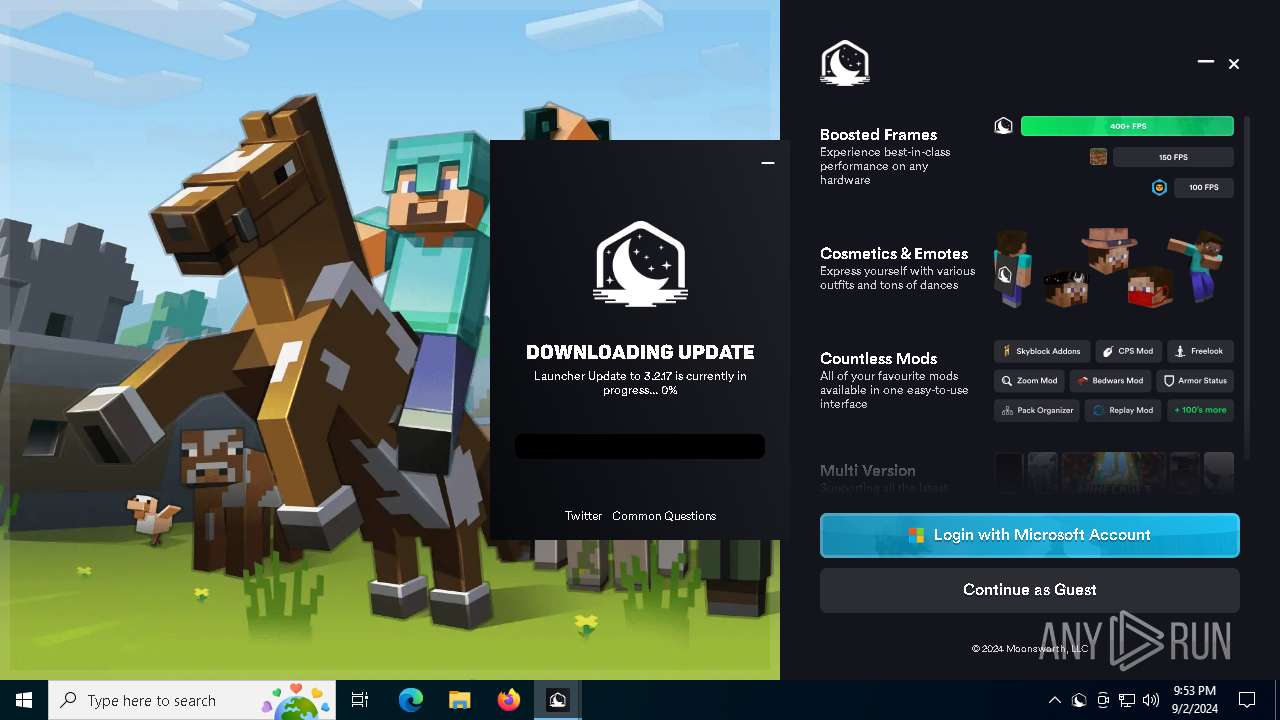
Task: Open the Windows Start menu
Action: coord(24,700)
